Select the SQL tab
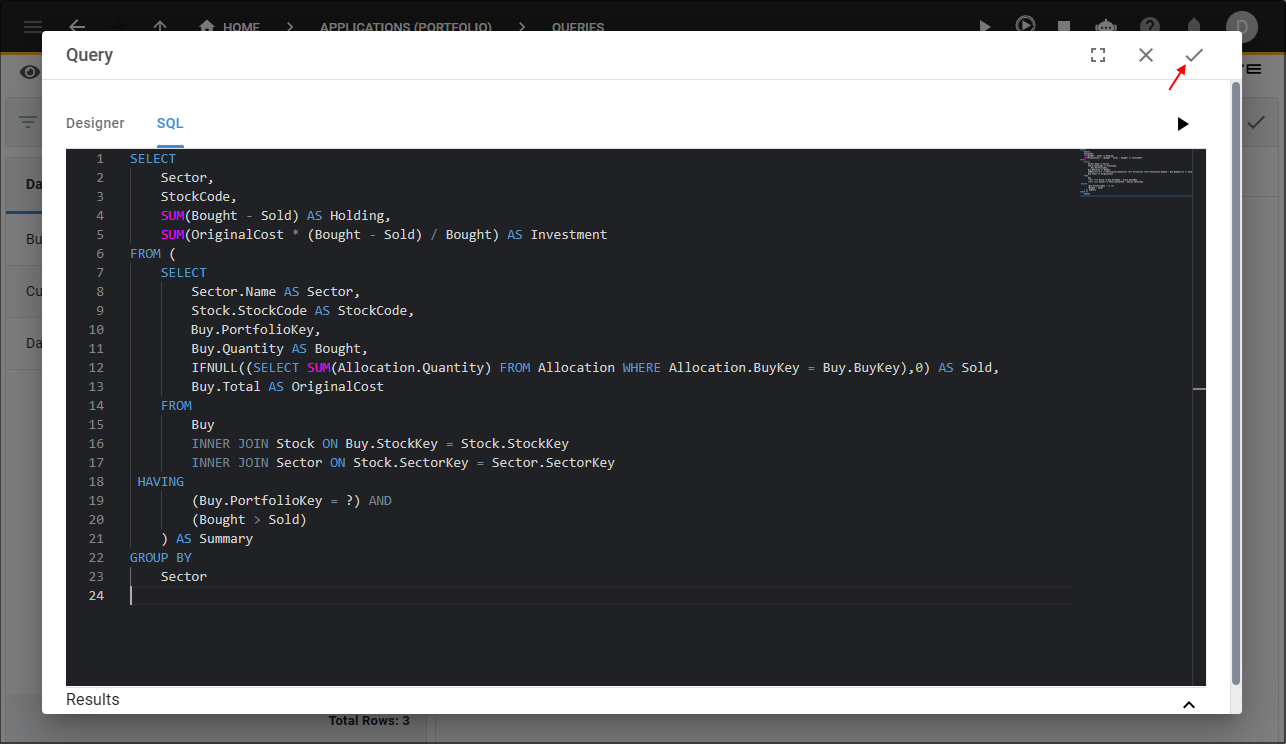 pos(170,123)
